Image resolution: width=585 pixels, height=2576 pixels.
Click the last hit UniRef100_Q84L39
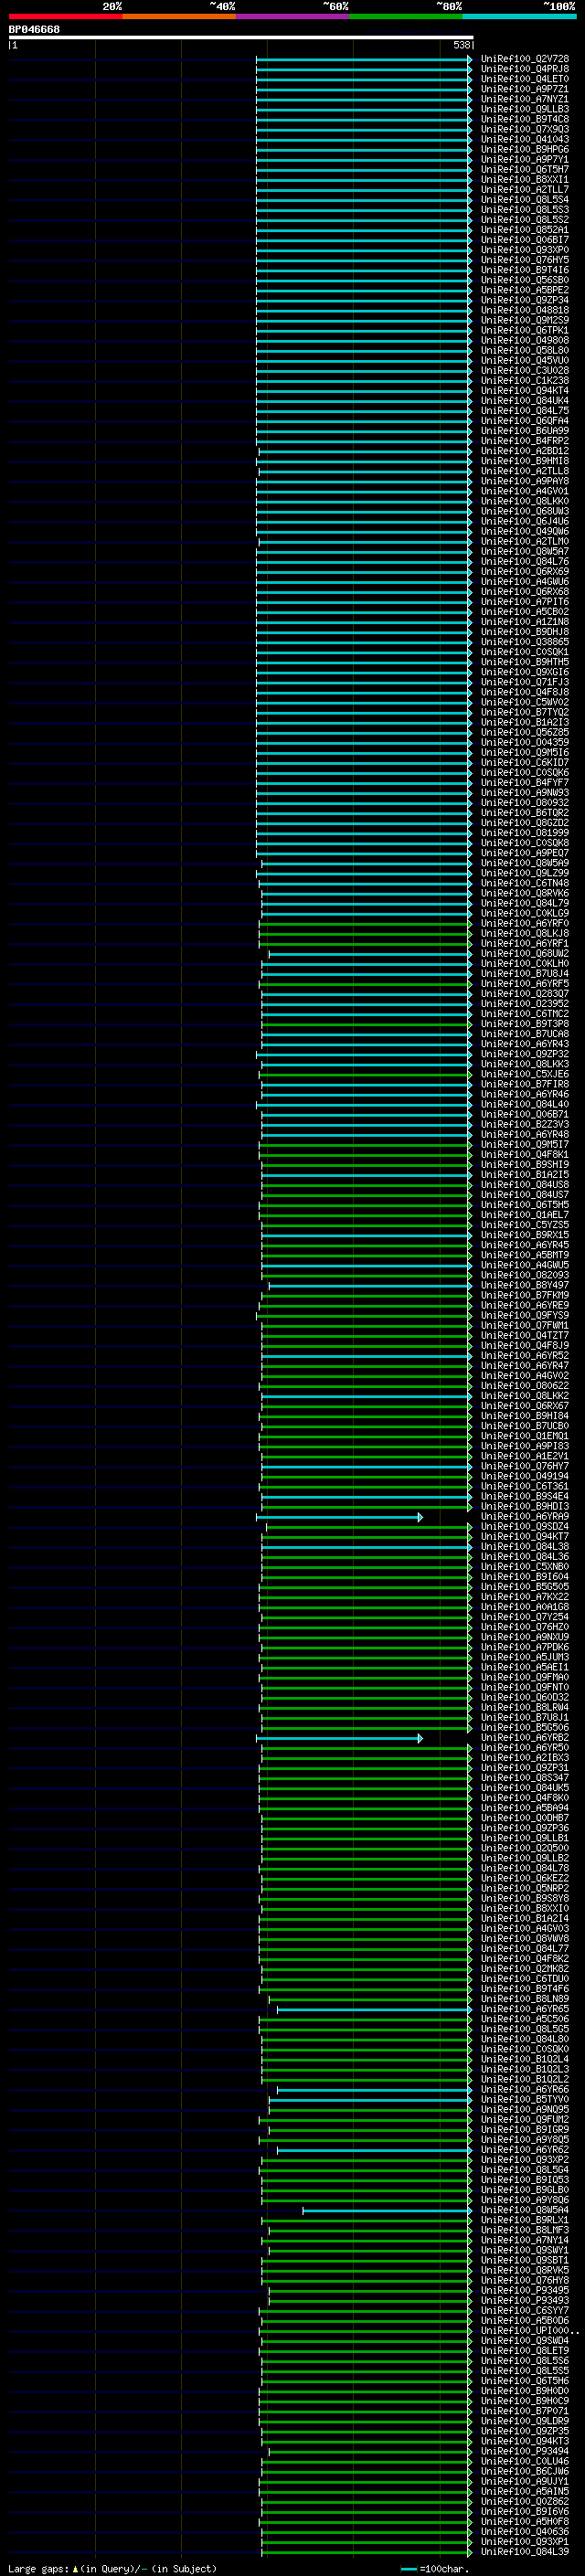[524, 2552]
